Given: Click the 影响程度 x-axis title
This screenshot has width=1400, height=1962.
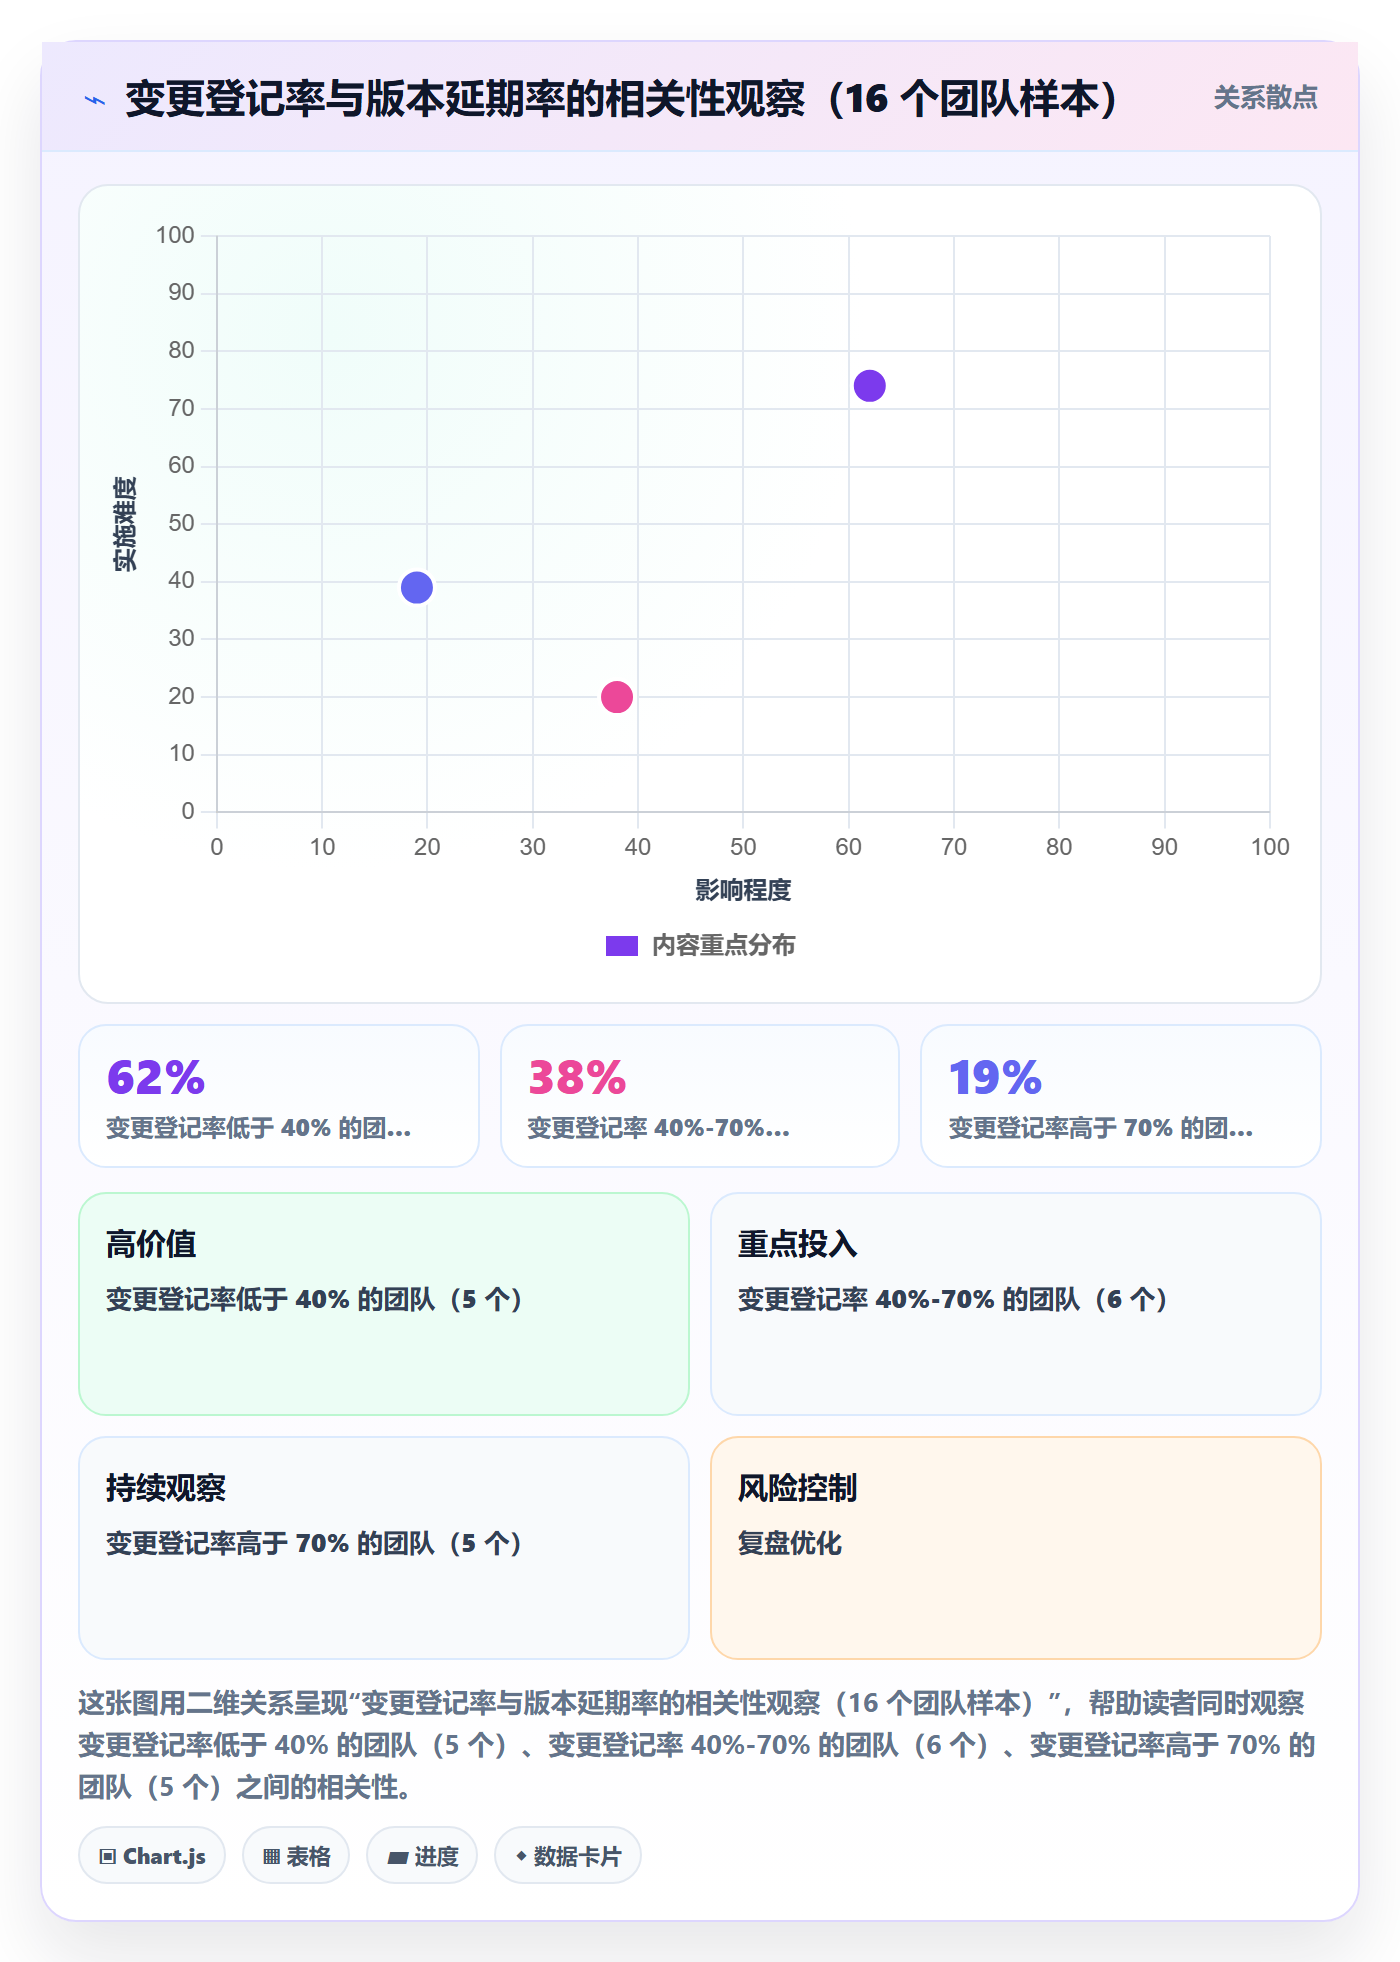Looking at the screenshot, I should (x=743, y=890).
